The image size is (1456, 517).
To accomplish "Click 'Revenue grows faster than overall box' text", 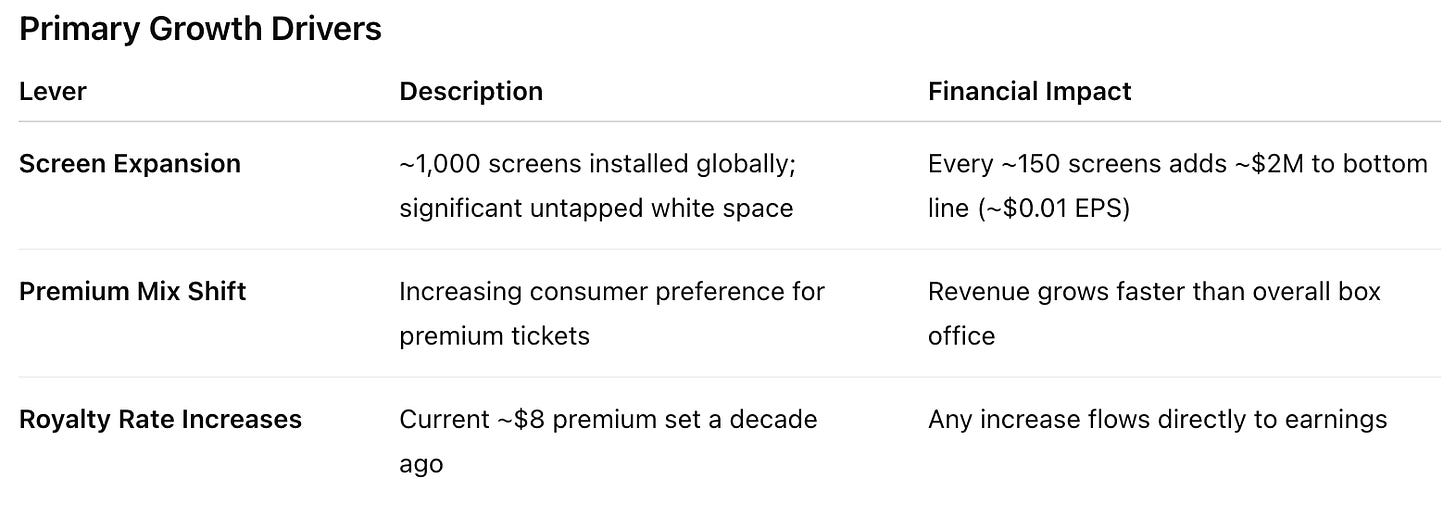I will coord(1154,292).
